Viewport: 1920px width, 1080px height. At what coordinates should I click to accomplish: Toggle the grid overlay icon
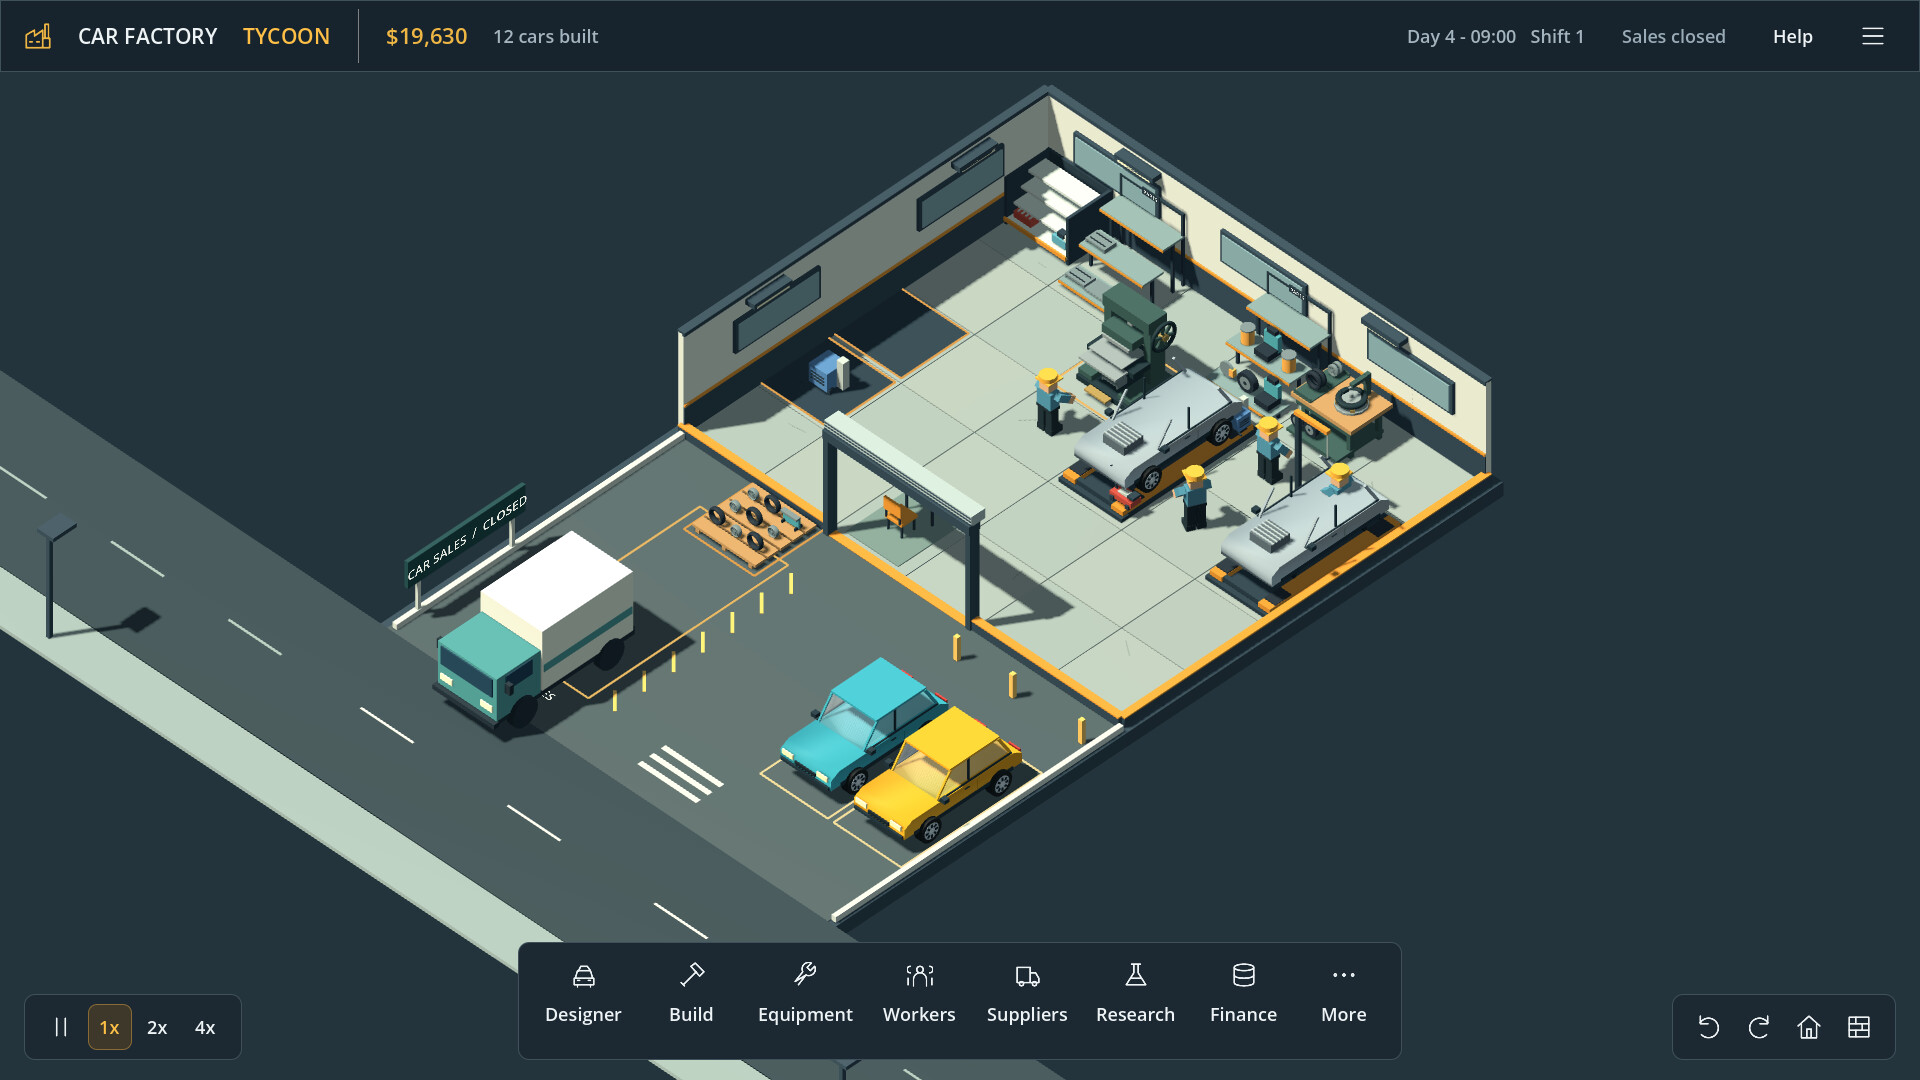pos(1859,1027)
